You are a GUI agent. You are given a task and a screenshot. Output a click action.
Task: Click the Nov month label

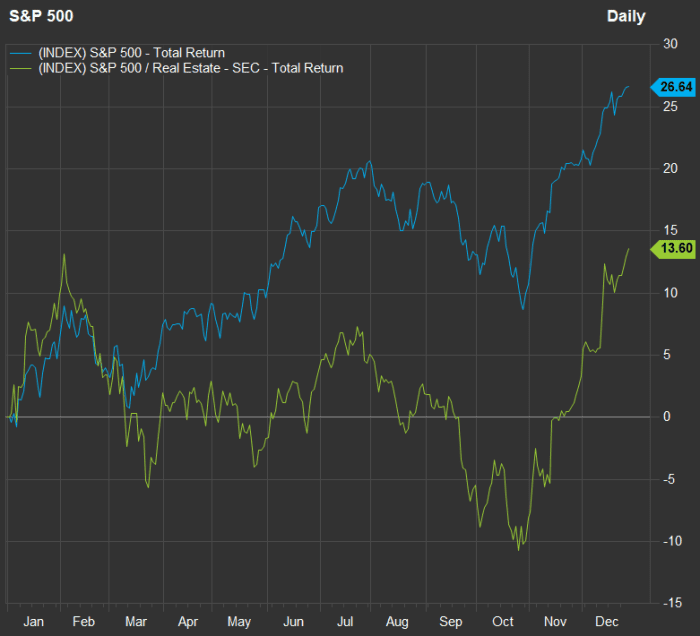555,621
